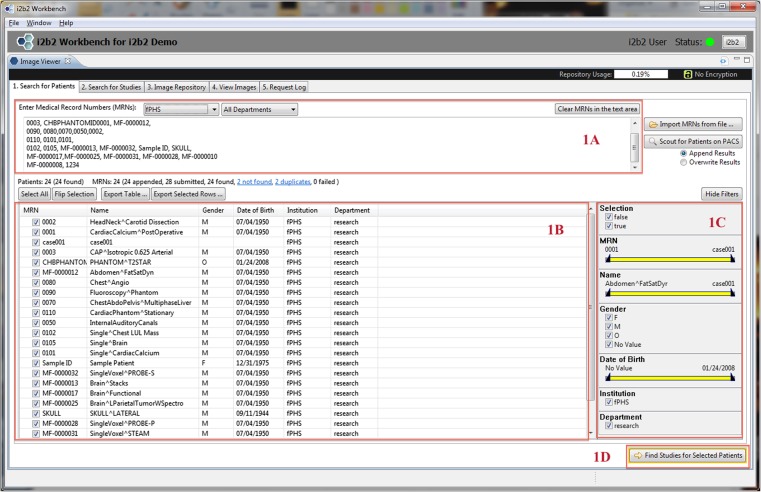
Task: Click the '2 not found' link
Action: pos(253,180)
